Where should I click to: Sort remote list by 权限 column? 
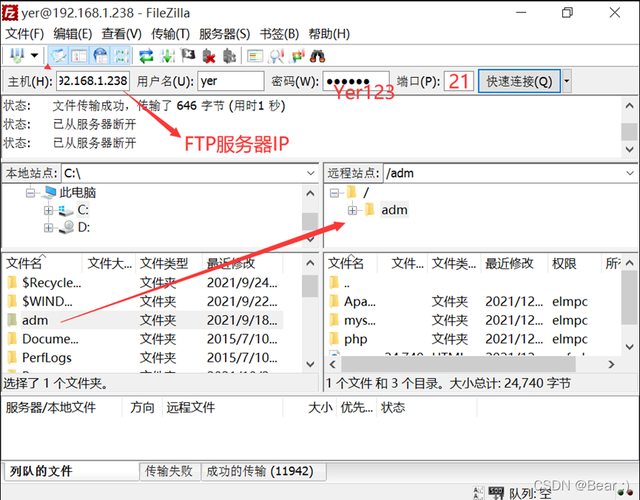[573, 263]
